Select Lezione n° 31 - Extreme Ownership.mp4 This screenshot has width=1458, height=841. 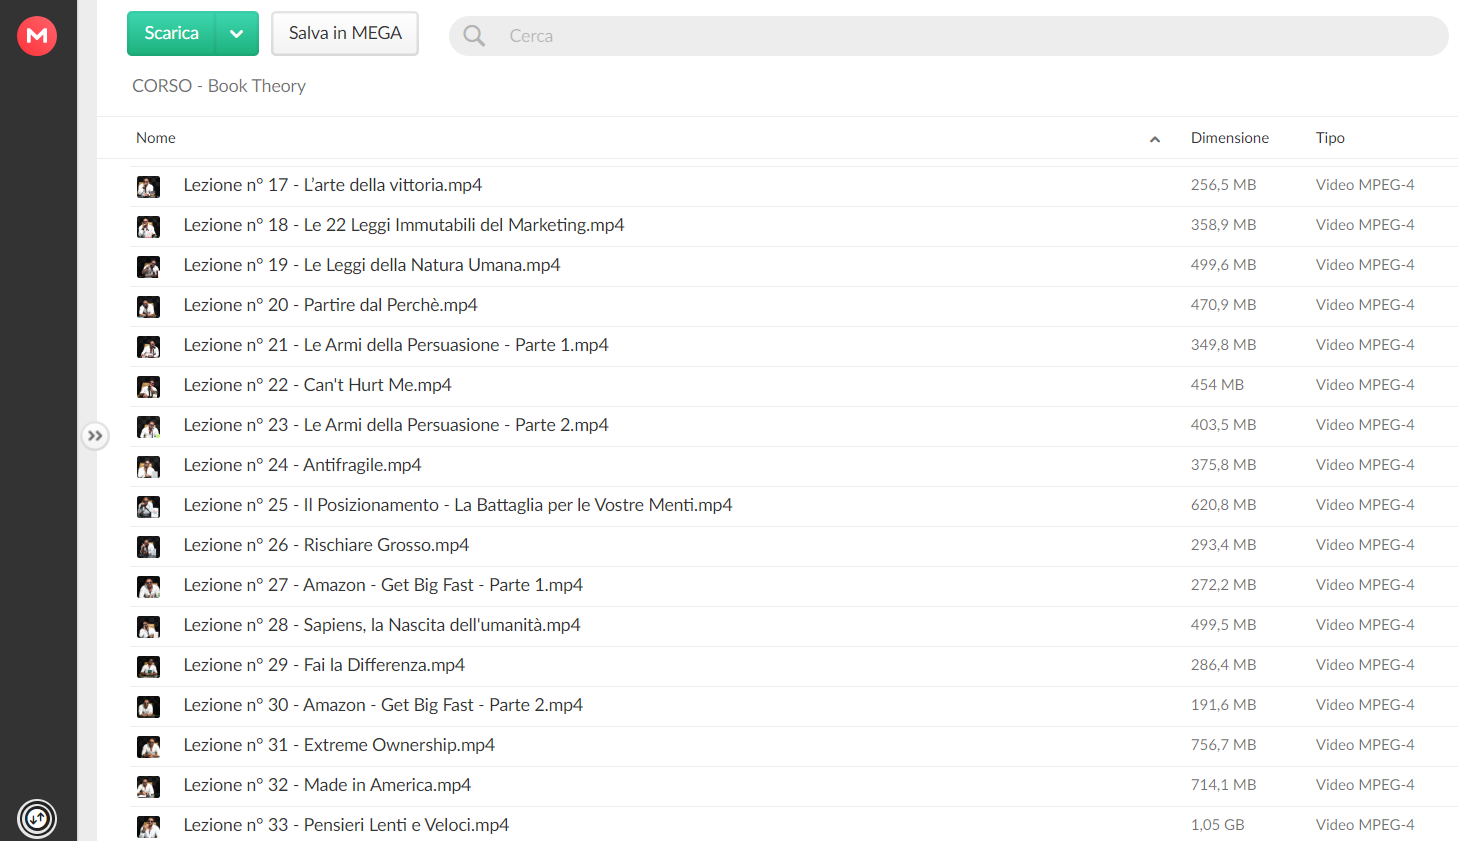pos(339,745)
